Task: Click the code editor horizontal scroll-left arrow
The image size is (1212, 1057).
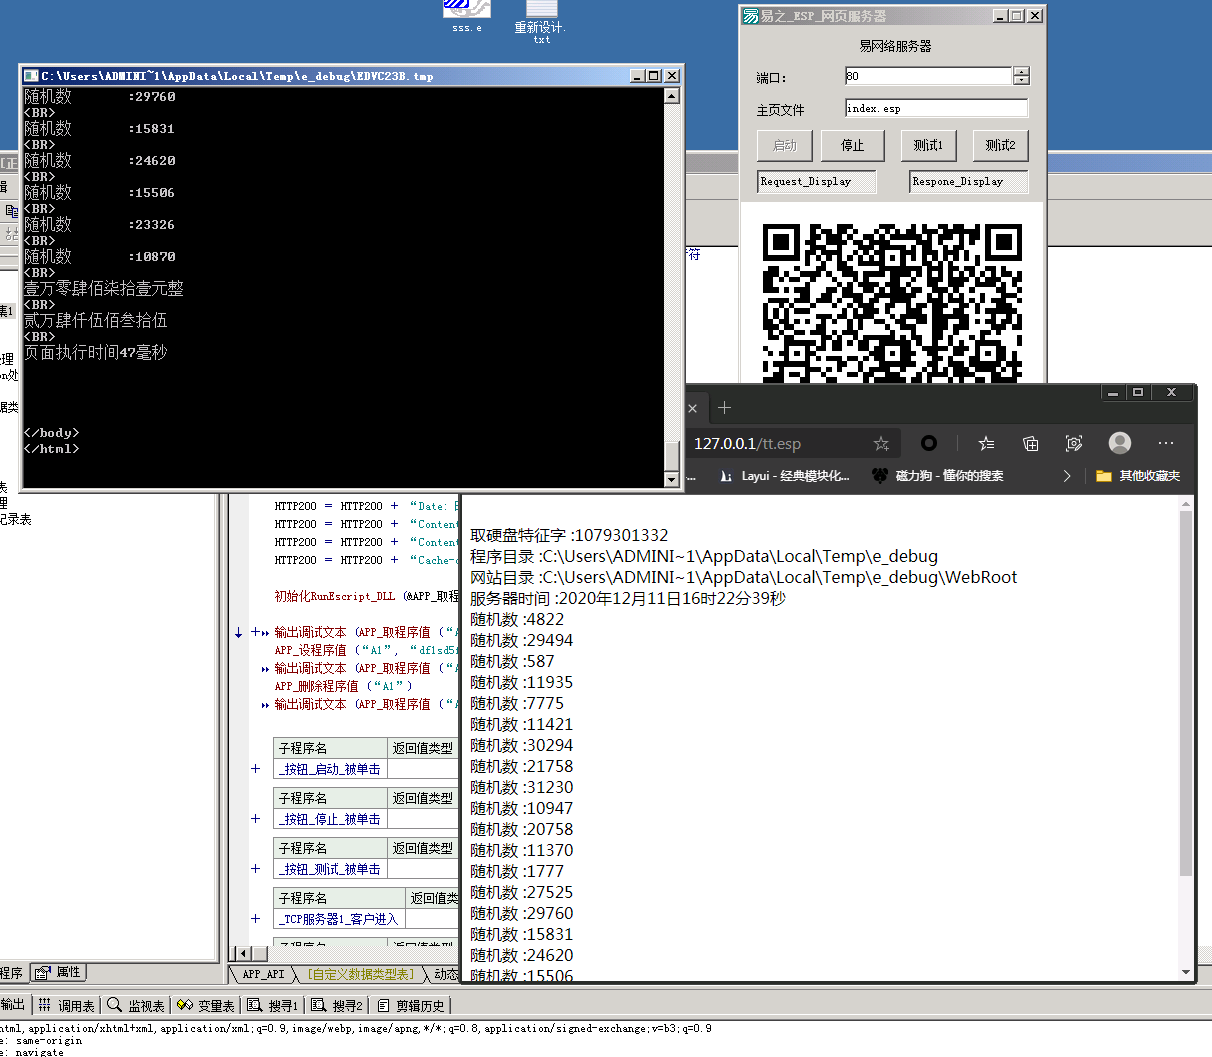Action: tap(241, 953)
